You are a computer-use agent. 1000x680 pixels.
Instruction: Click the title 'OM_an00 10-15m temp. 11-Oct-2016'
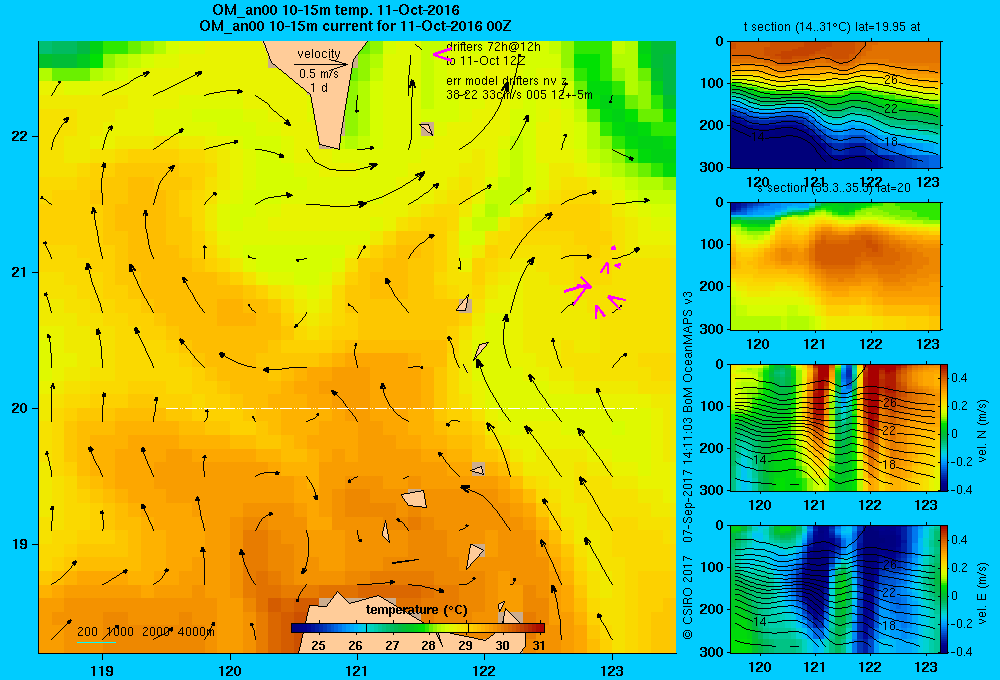[x=335, y=10]
